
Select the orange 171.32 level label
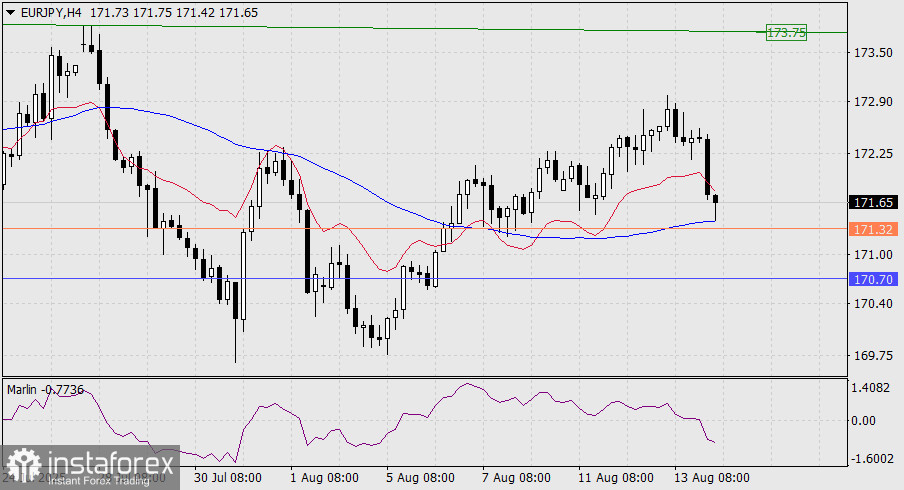[x=873, y=229]
